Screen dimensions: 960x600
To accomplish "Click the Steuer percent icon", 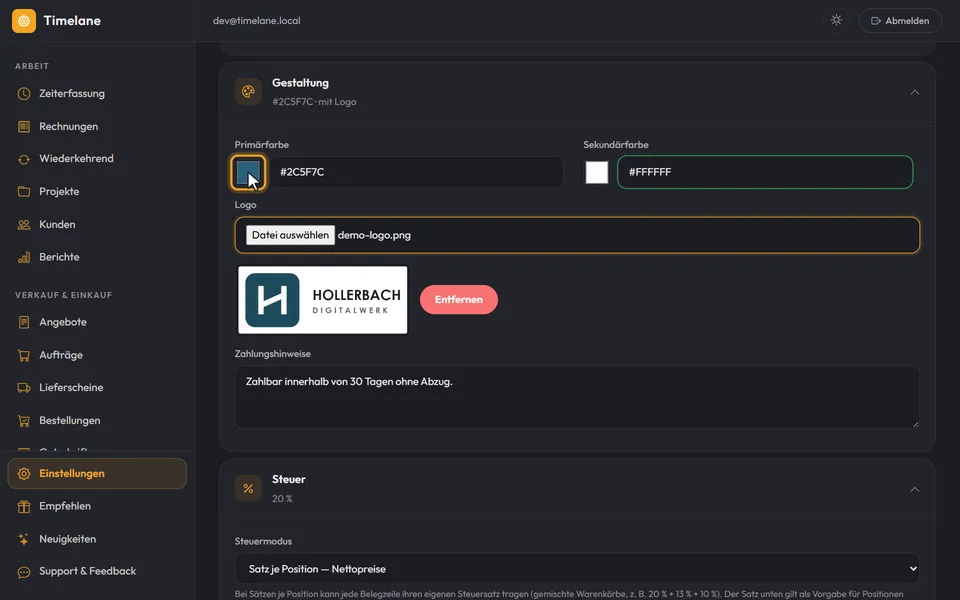I will [248, 489].
